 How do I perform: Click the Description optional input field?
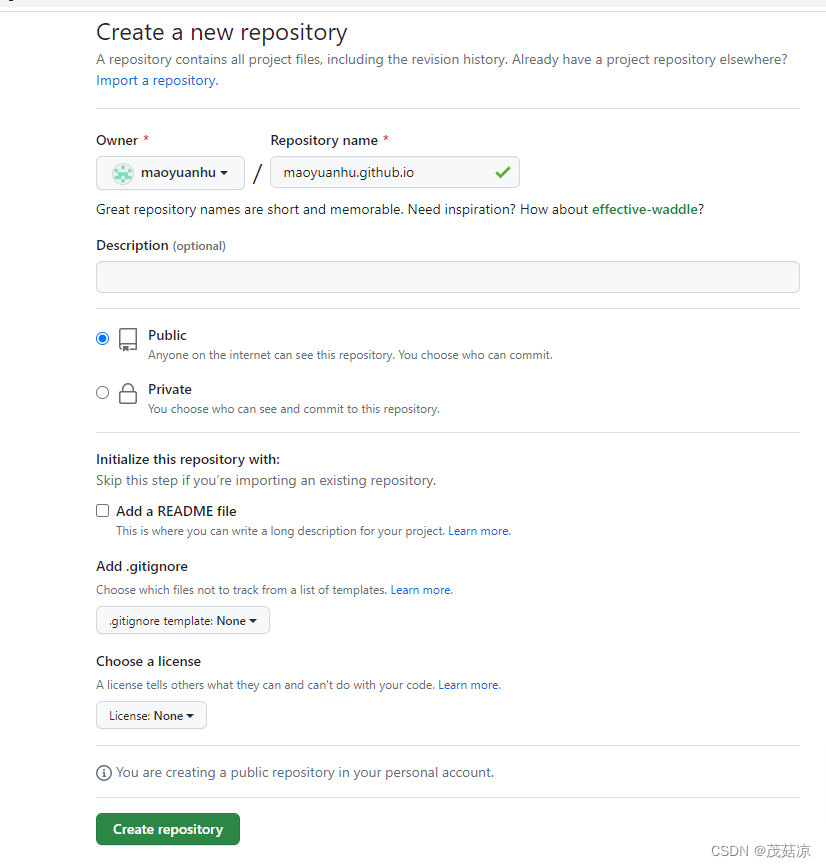(447, 276)
